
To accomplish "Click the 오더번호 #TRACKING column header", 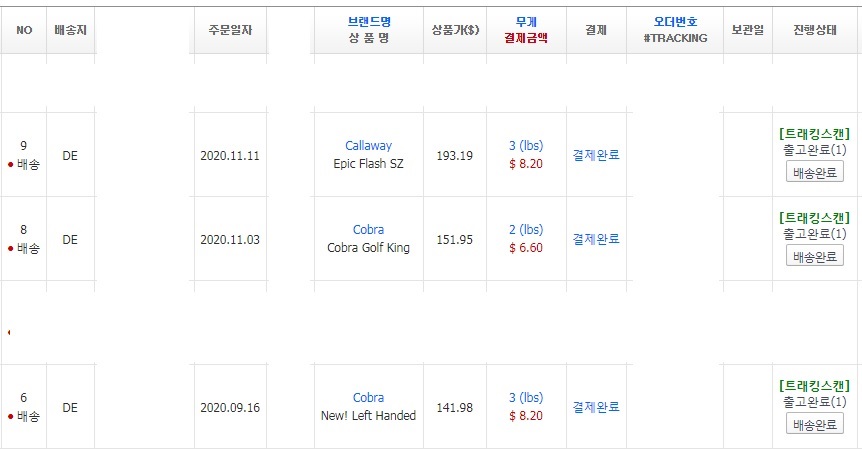I will click(675, 30).
